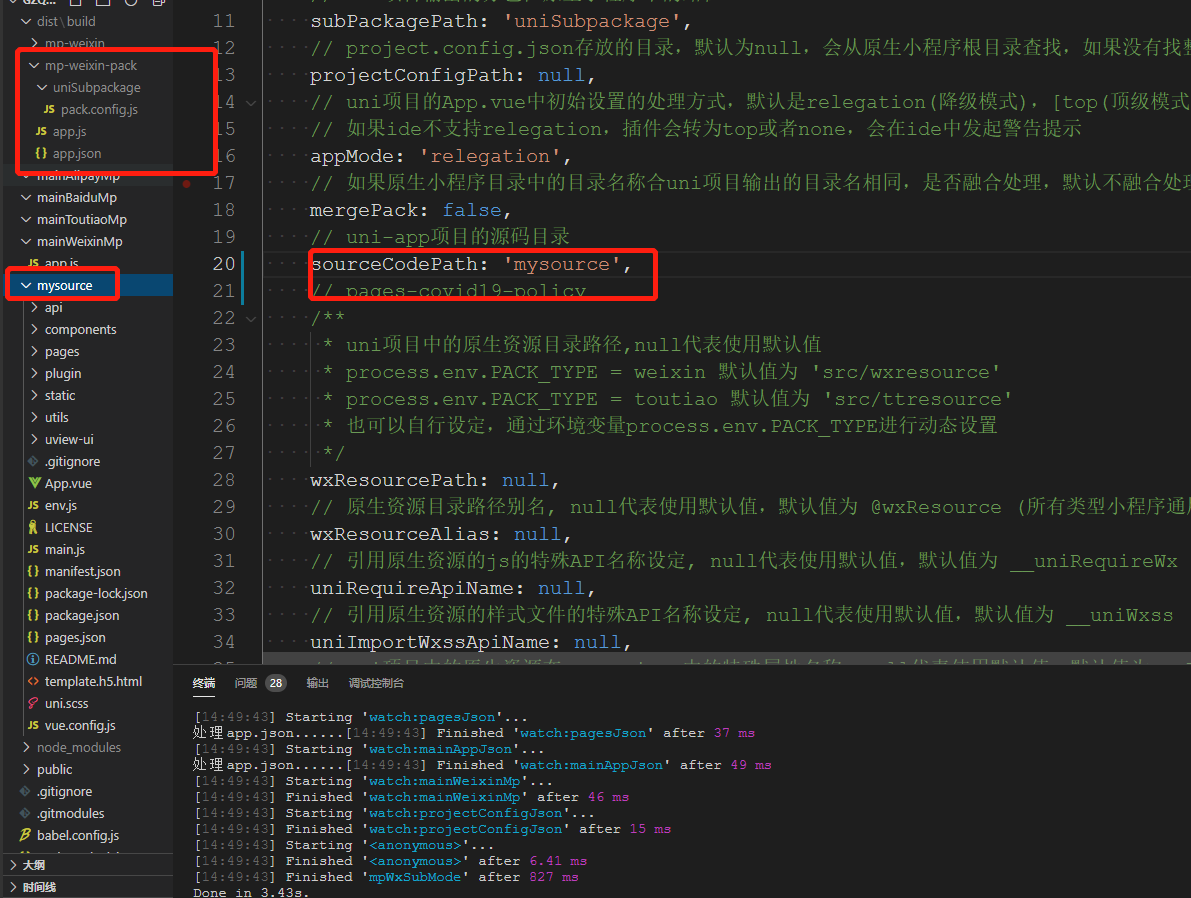Expand the utils folder

[x=33, y=418]
